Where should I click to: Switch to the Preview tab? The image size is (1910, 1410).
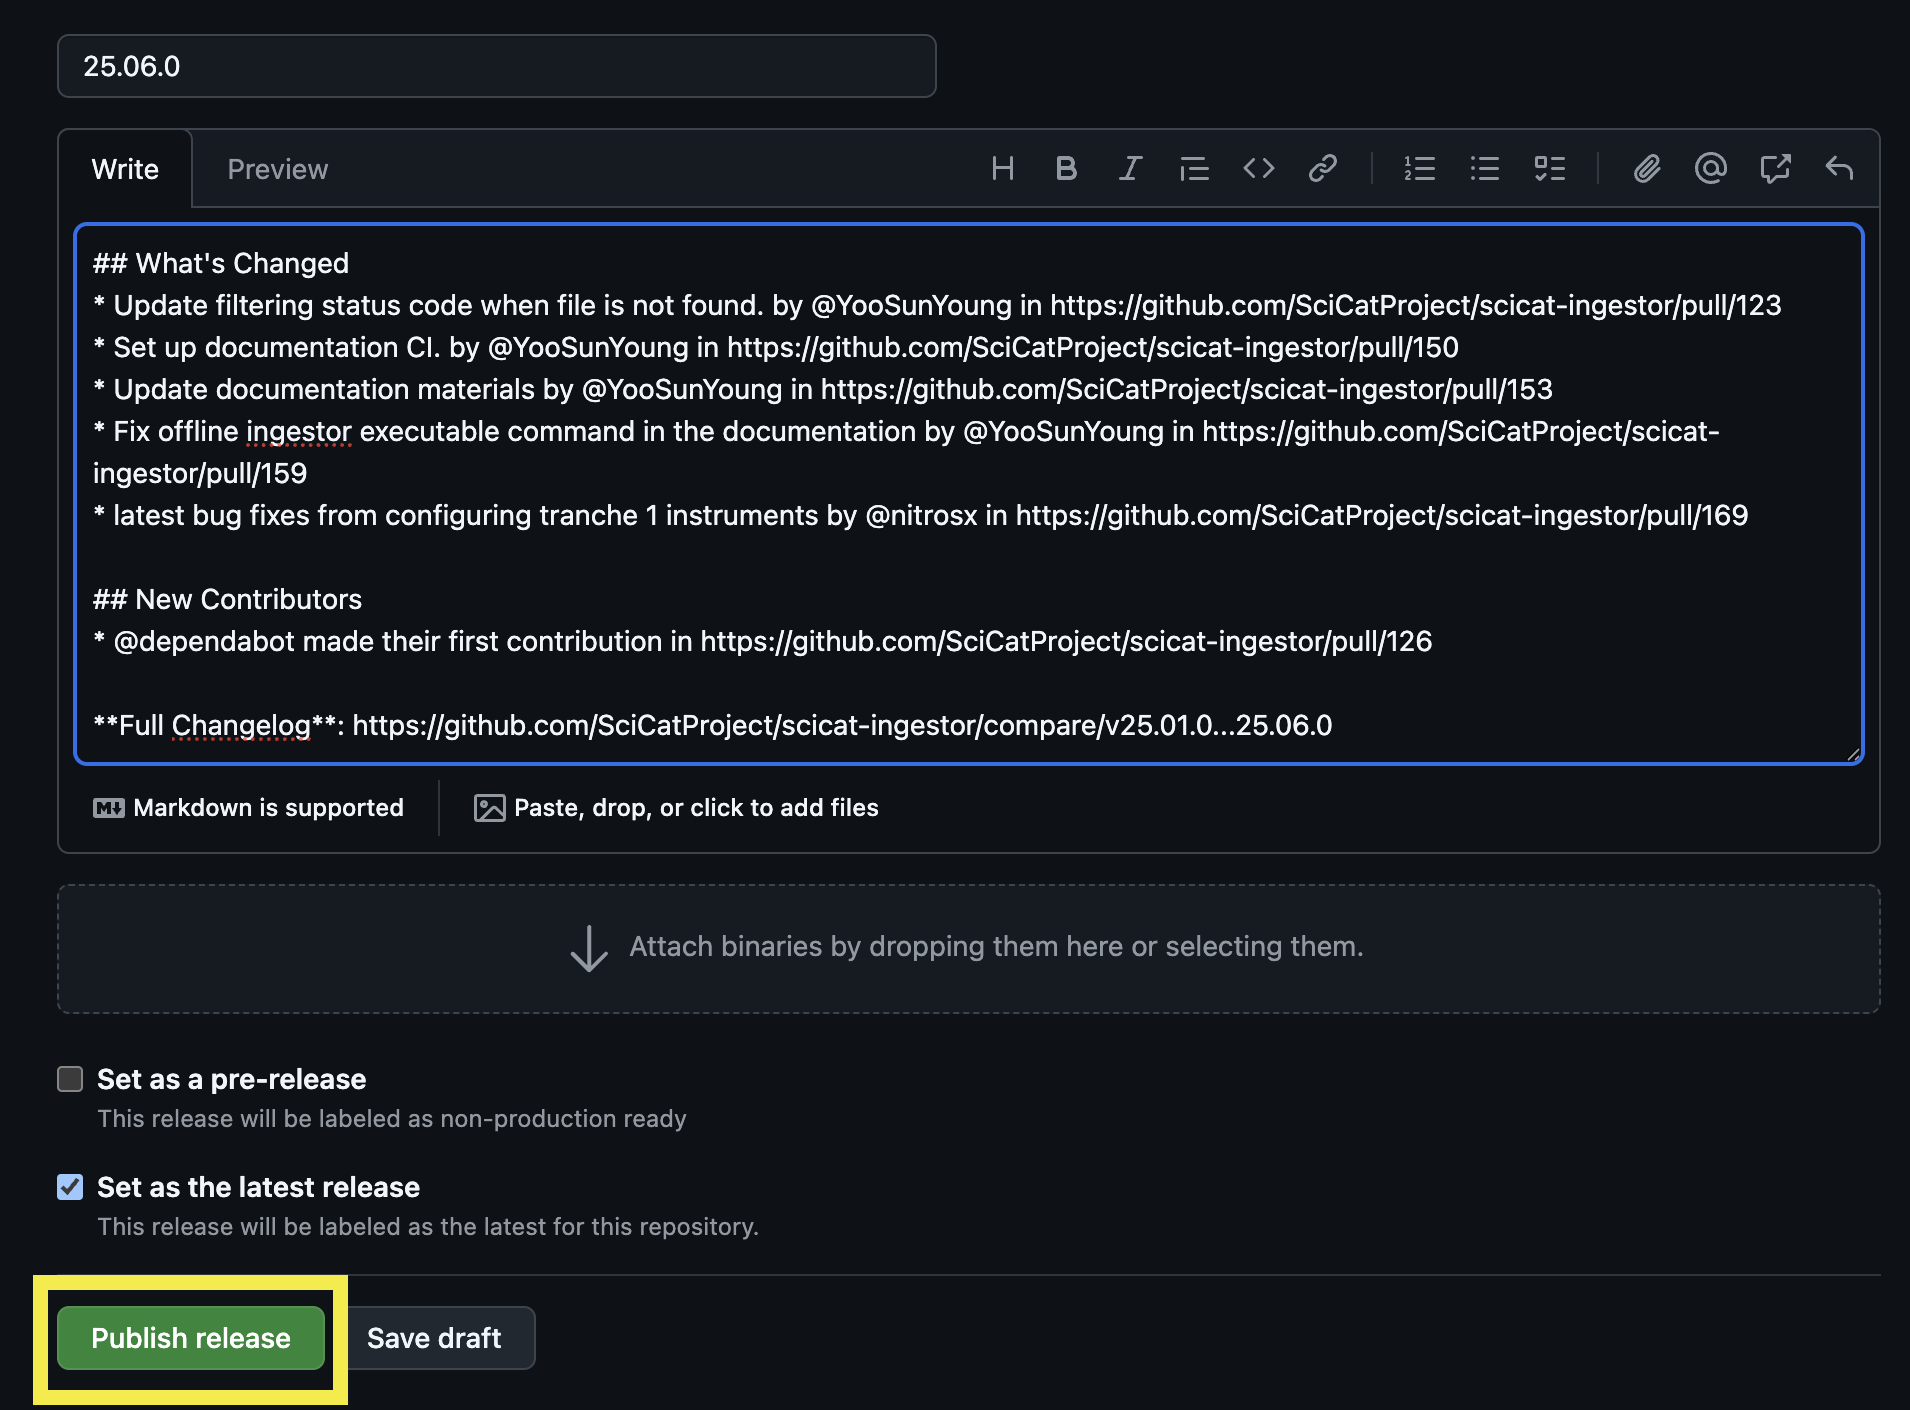[277, 169]
